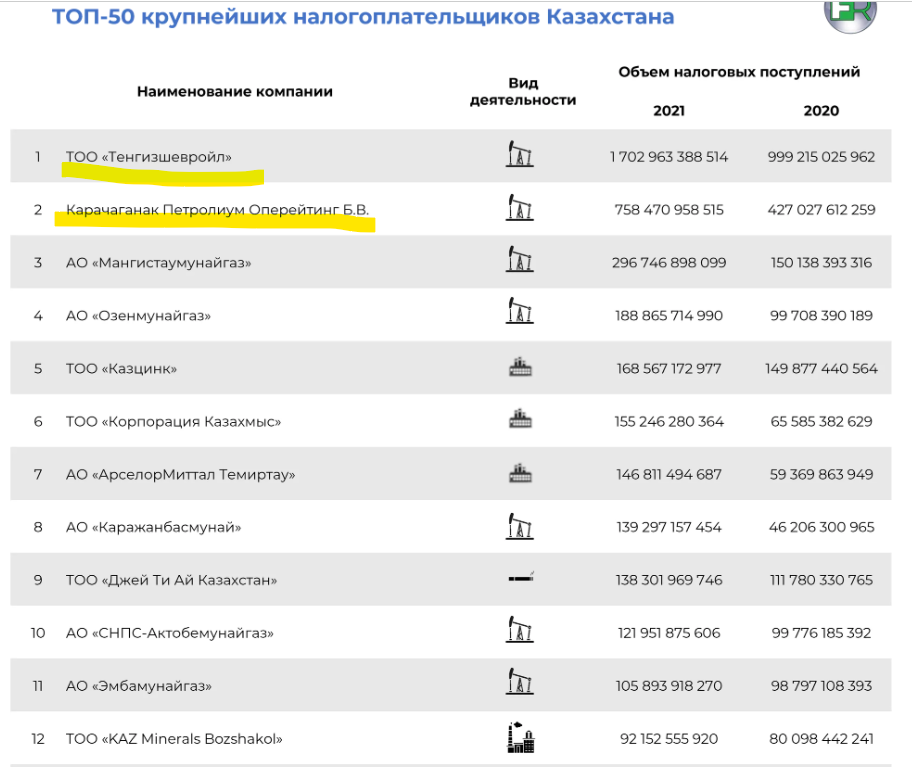Image resolution: width=912 pixels, height=767 pixels.
Task: Click the value 427 027 612 259
Action: [x=821, y=210]
